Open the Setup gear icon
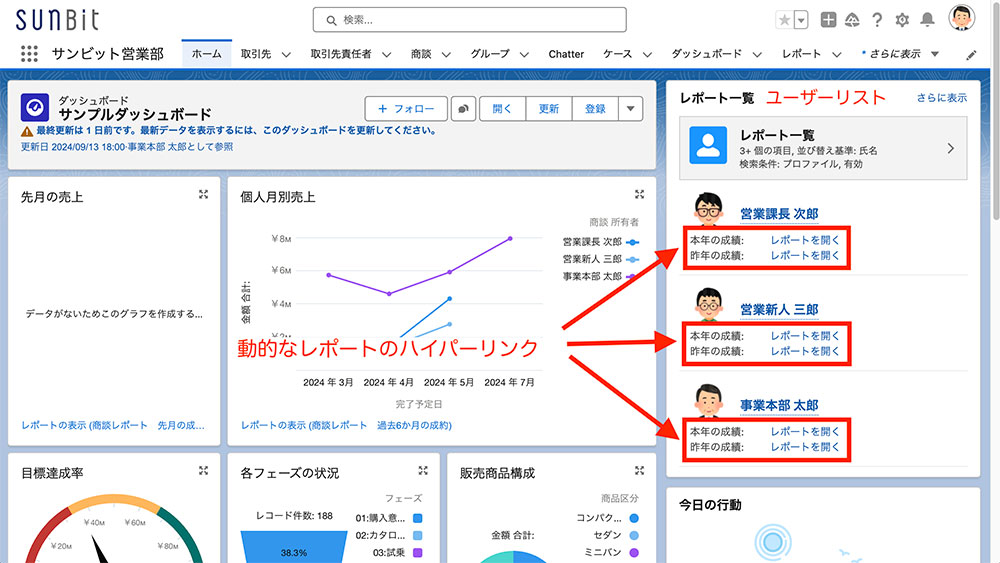The image size is (1000, 563). pyautogui.click(x=902, y=20)
